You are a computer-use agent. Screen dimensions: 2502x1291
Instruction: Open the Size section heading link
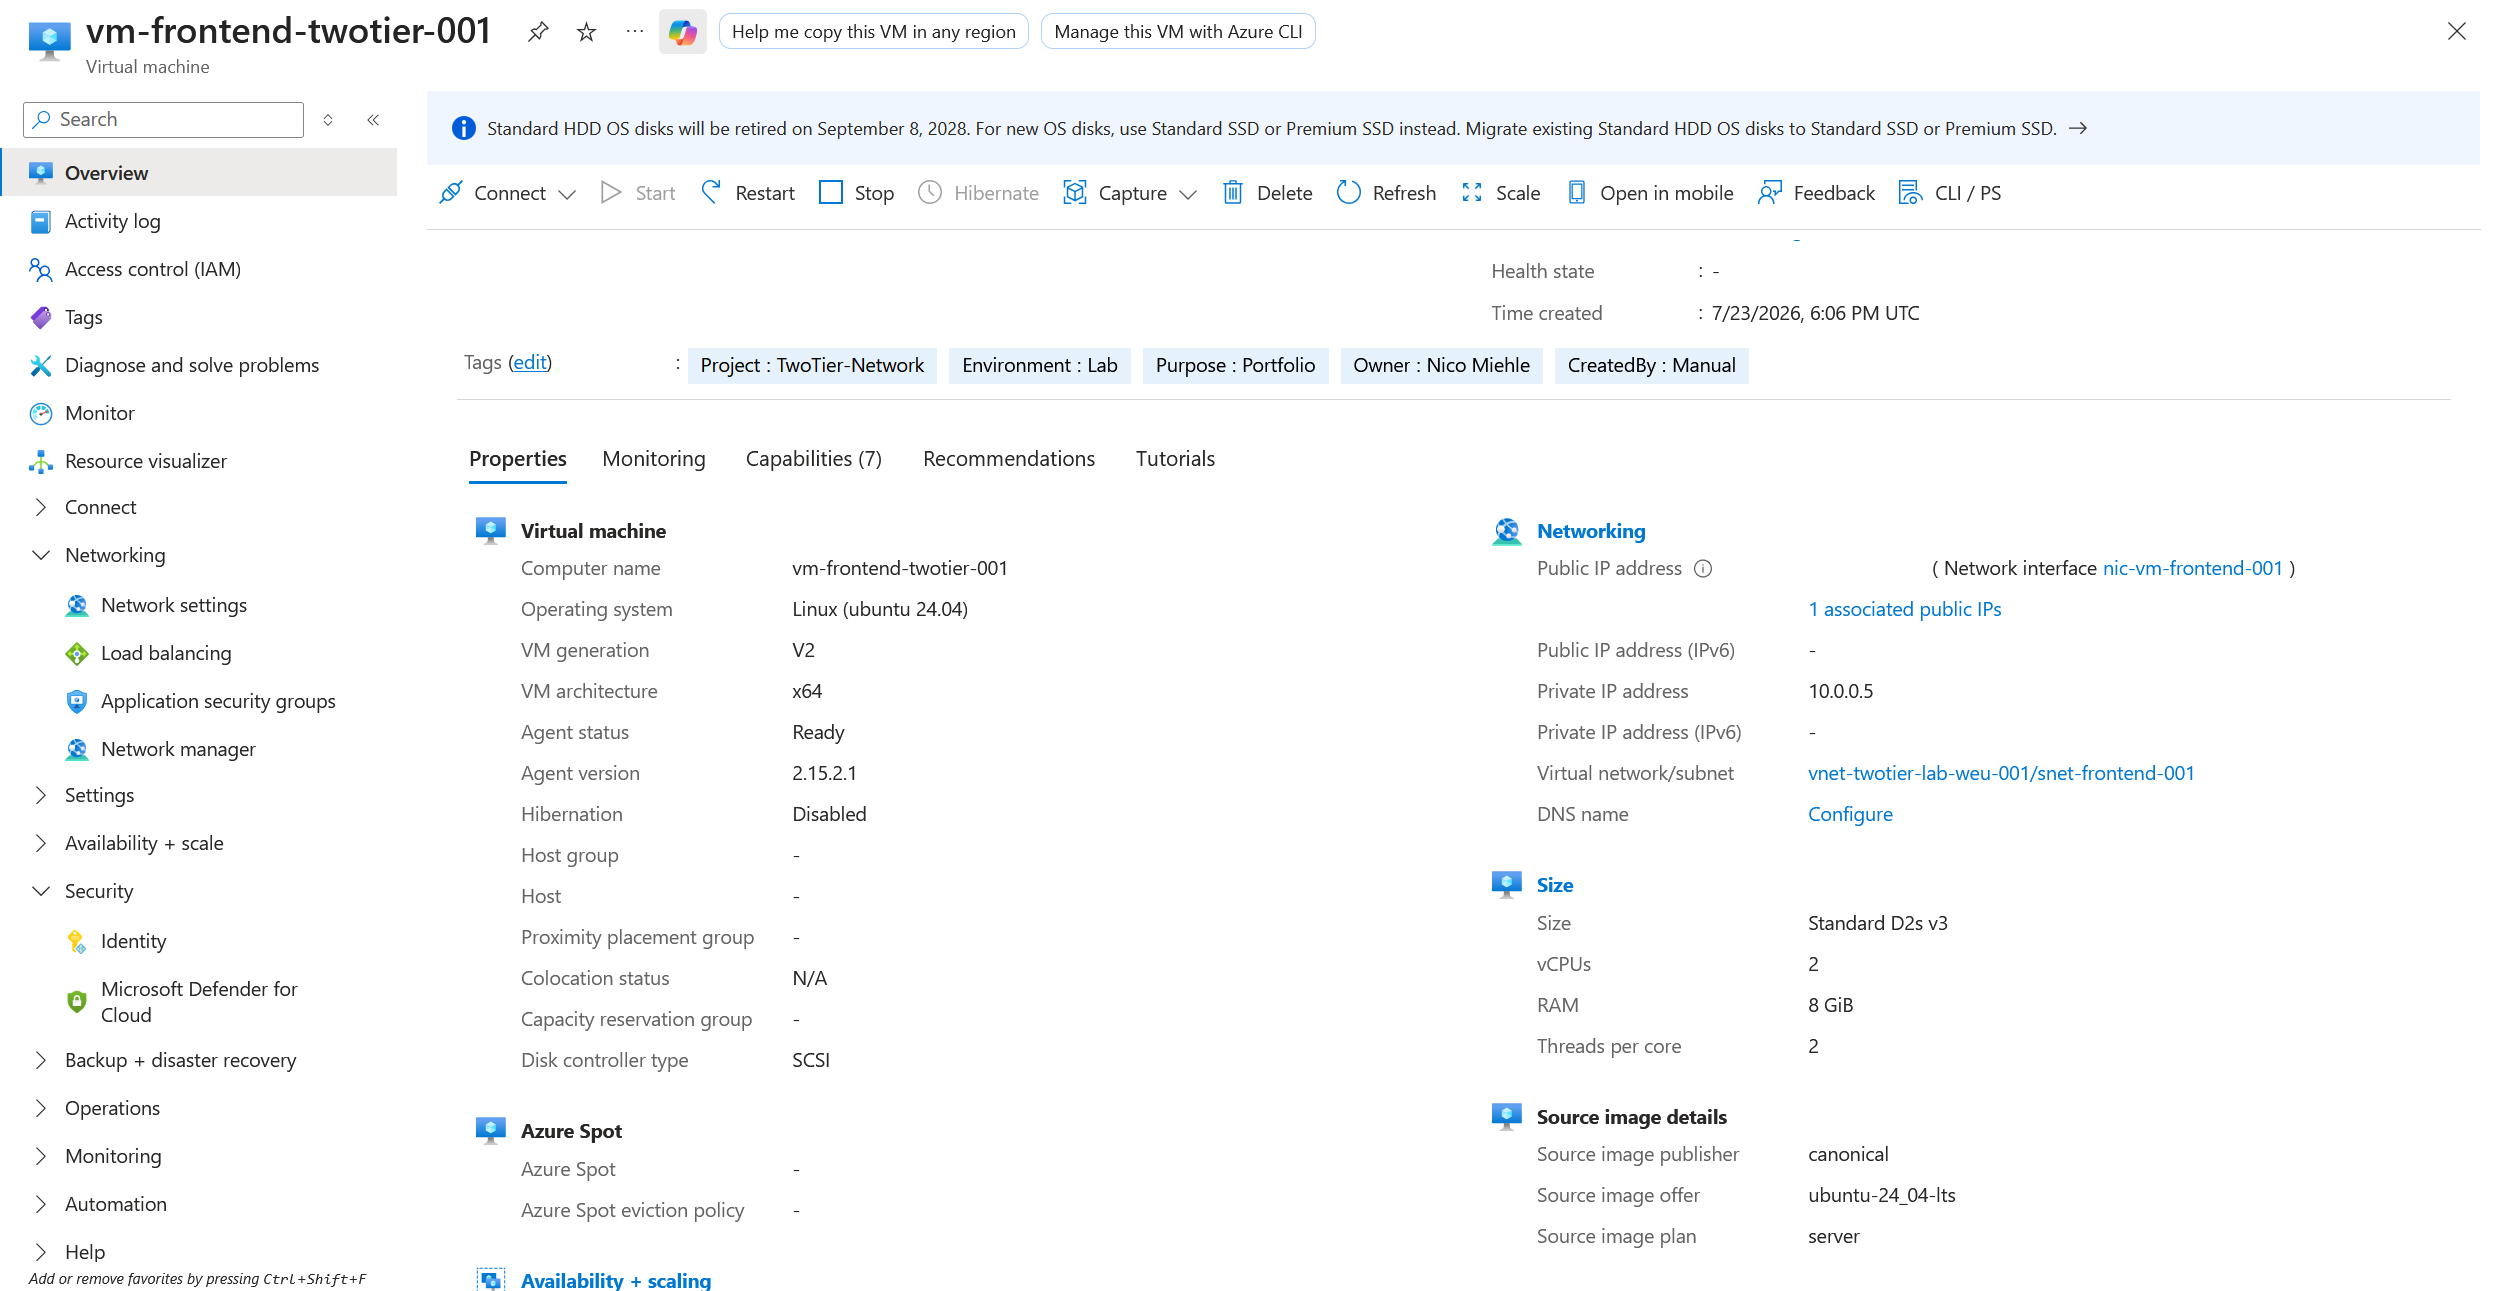tap(1555, 886)
